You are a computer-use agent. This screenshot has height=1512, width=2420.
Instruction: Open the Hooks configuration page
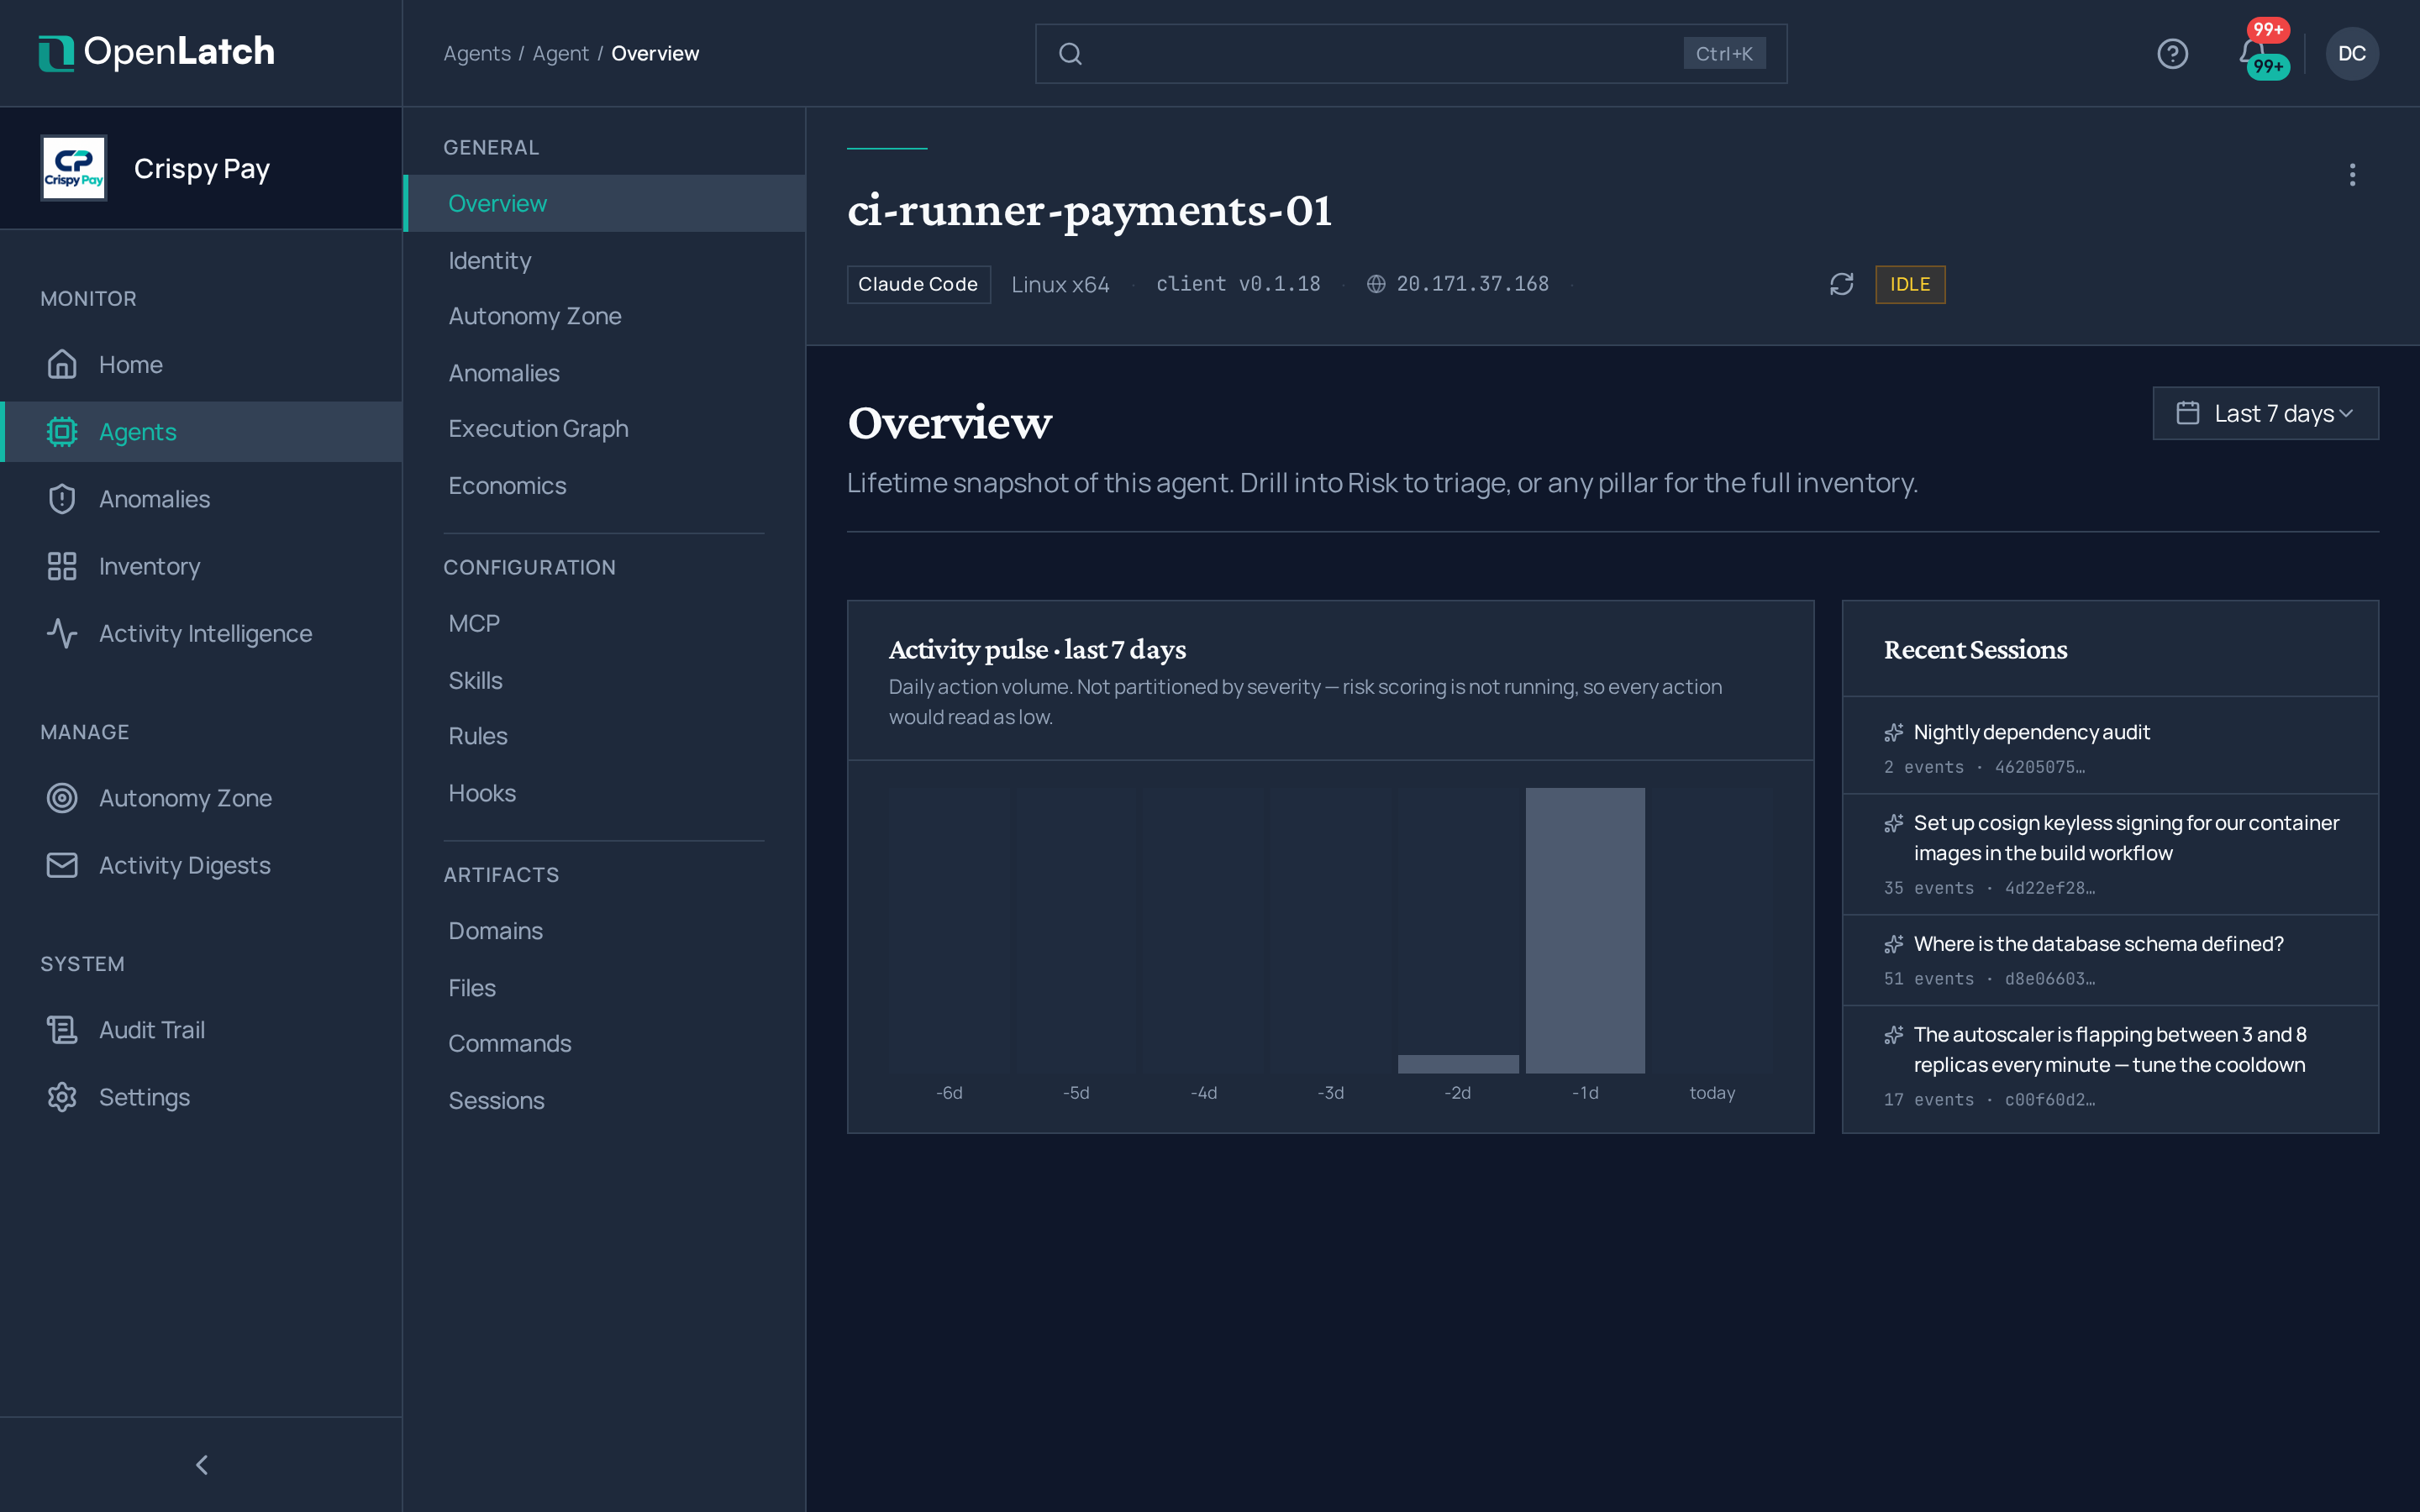coord(605,793)
